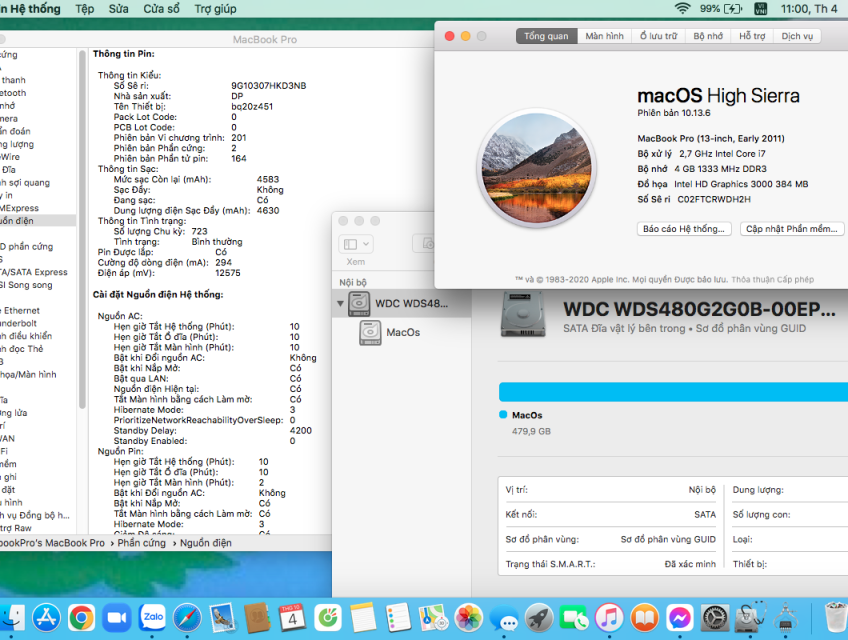This screenshot has width=848, height=640.
Task: Open the Sửa menu
Action: coord(118,9)
